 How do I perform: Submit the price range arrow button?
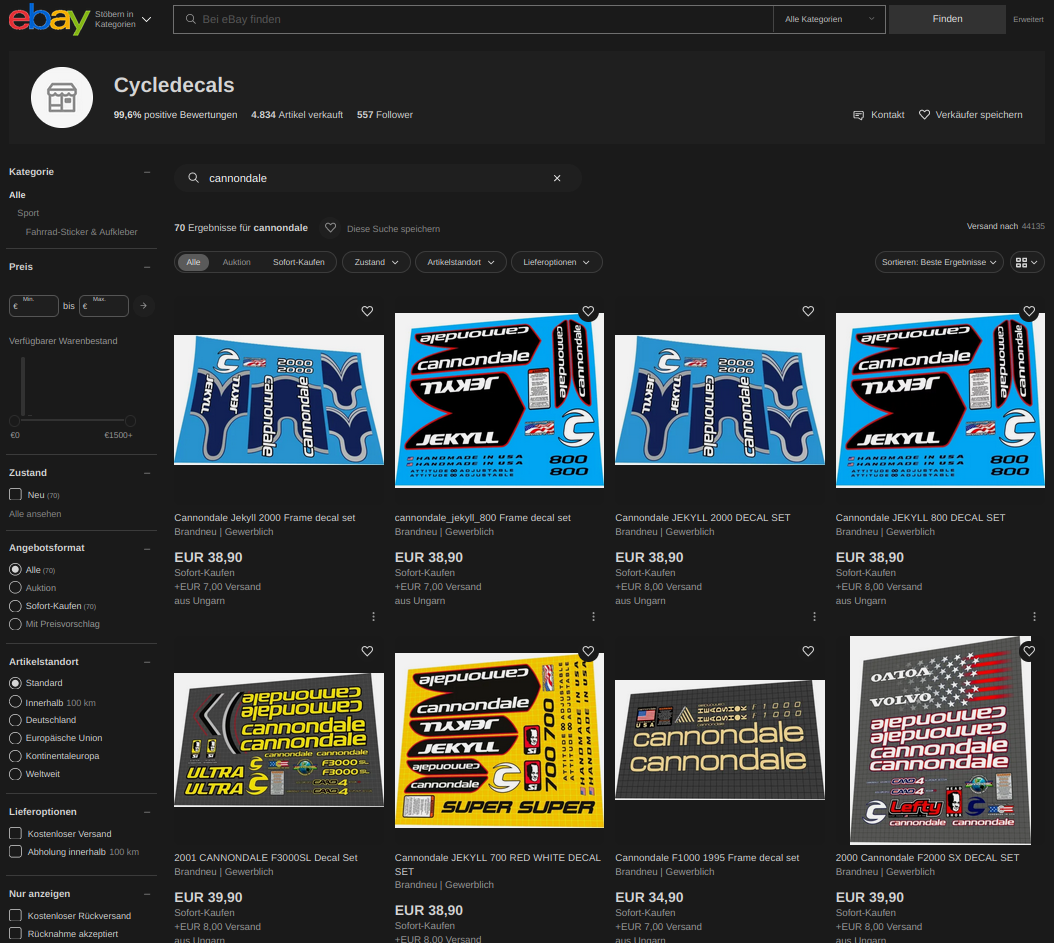click(x=143, y=306)
